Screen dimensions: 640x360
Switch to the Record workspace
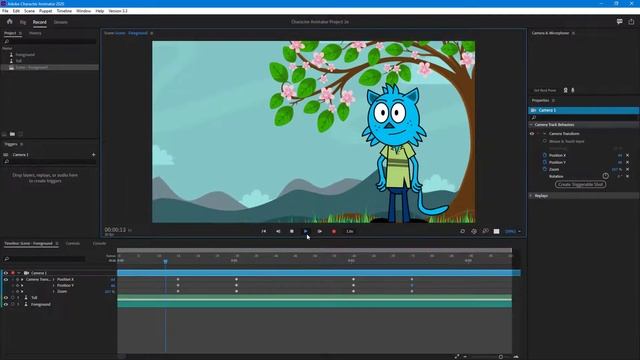click(x=40, y=22)
